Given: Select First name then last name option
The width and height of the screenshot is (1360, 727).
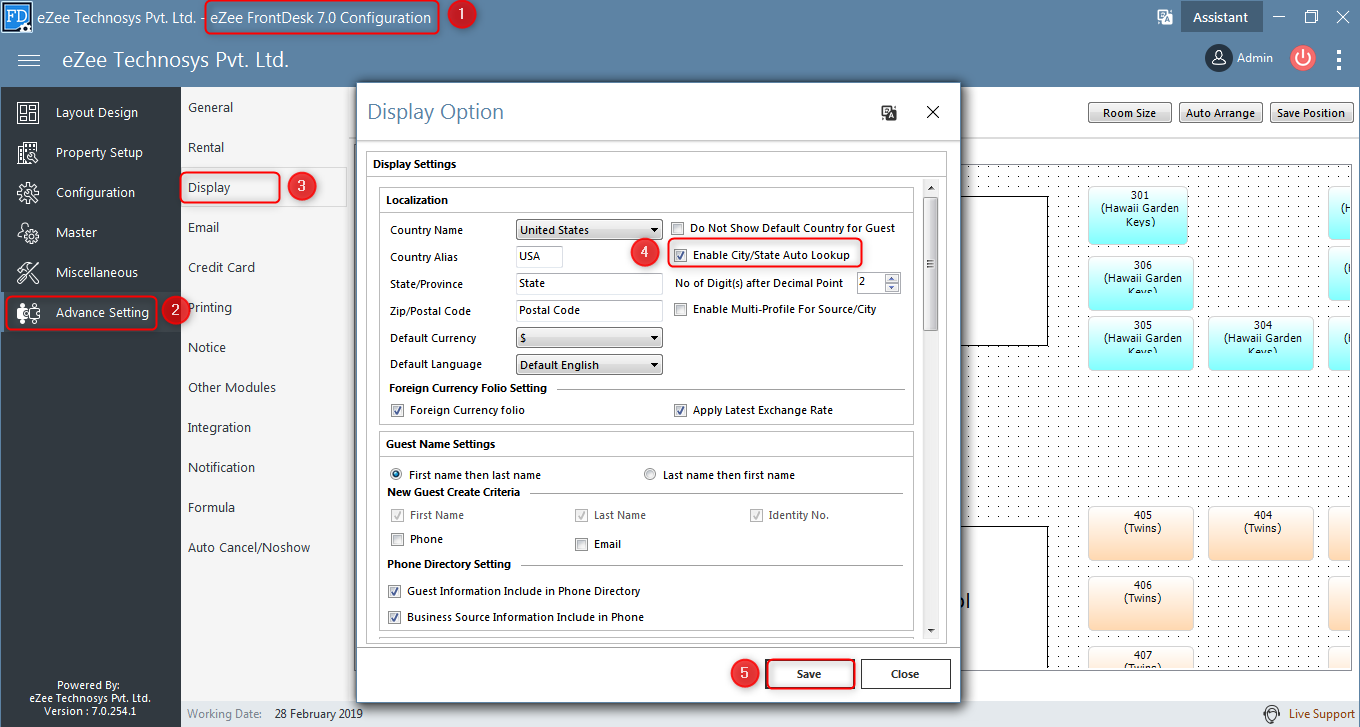Looking at the screenshot, I should [396, 474].
